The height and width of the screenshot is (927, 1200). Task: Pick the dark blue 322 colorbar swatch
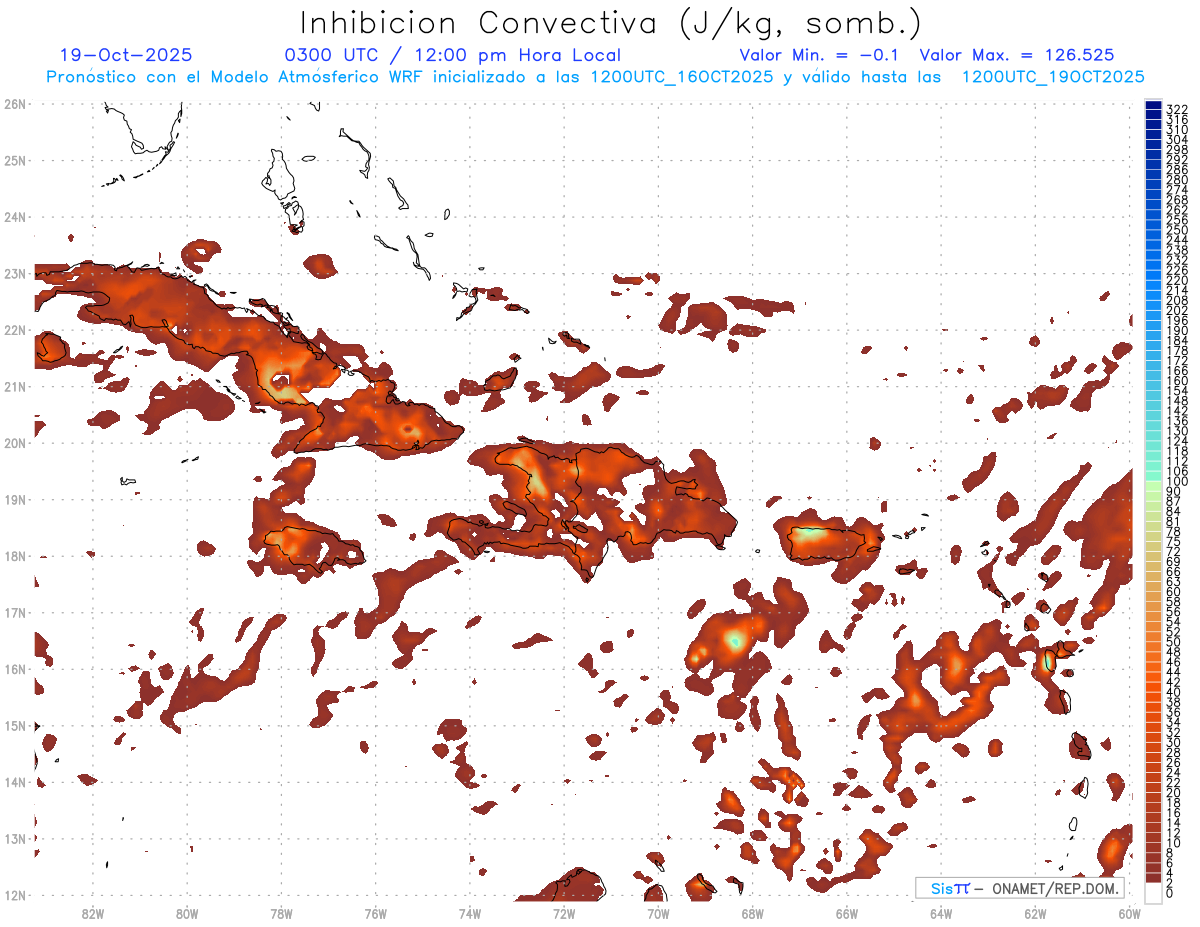click(x=1153, y=107)
